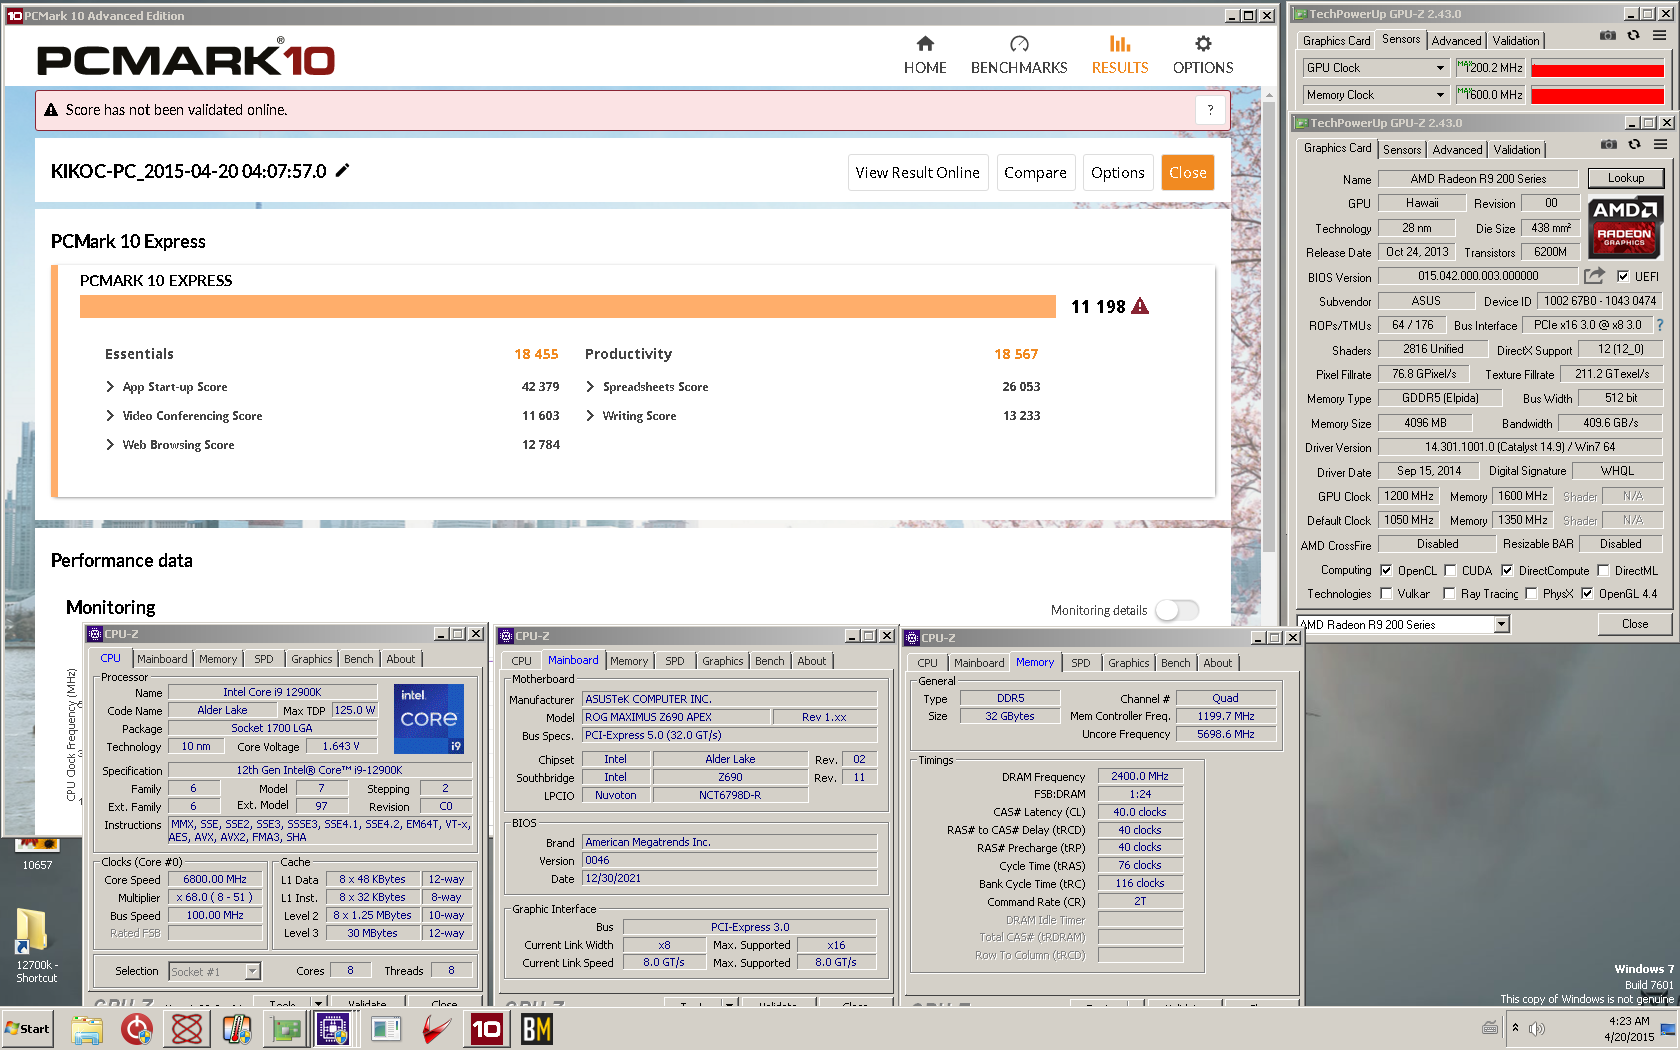Toggle the OpenCL checkbox
Viewport: 1680px width, 1050px height.
1386,571
